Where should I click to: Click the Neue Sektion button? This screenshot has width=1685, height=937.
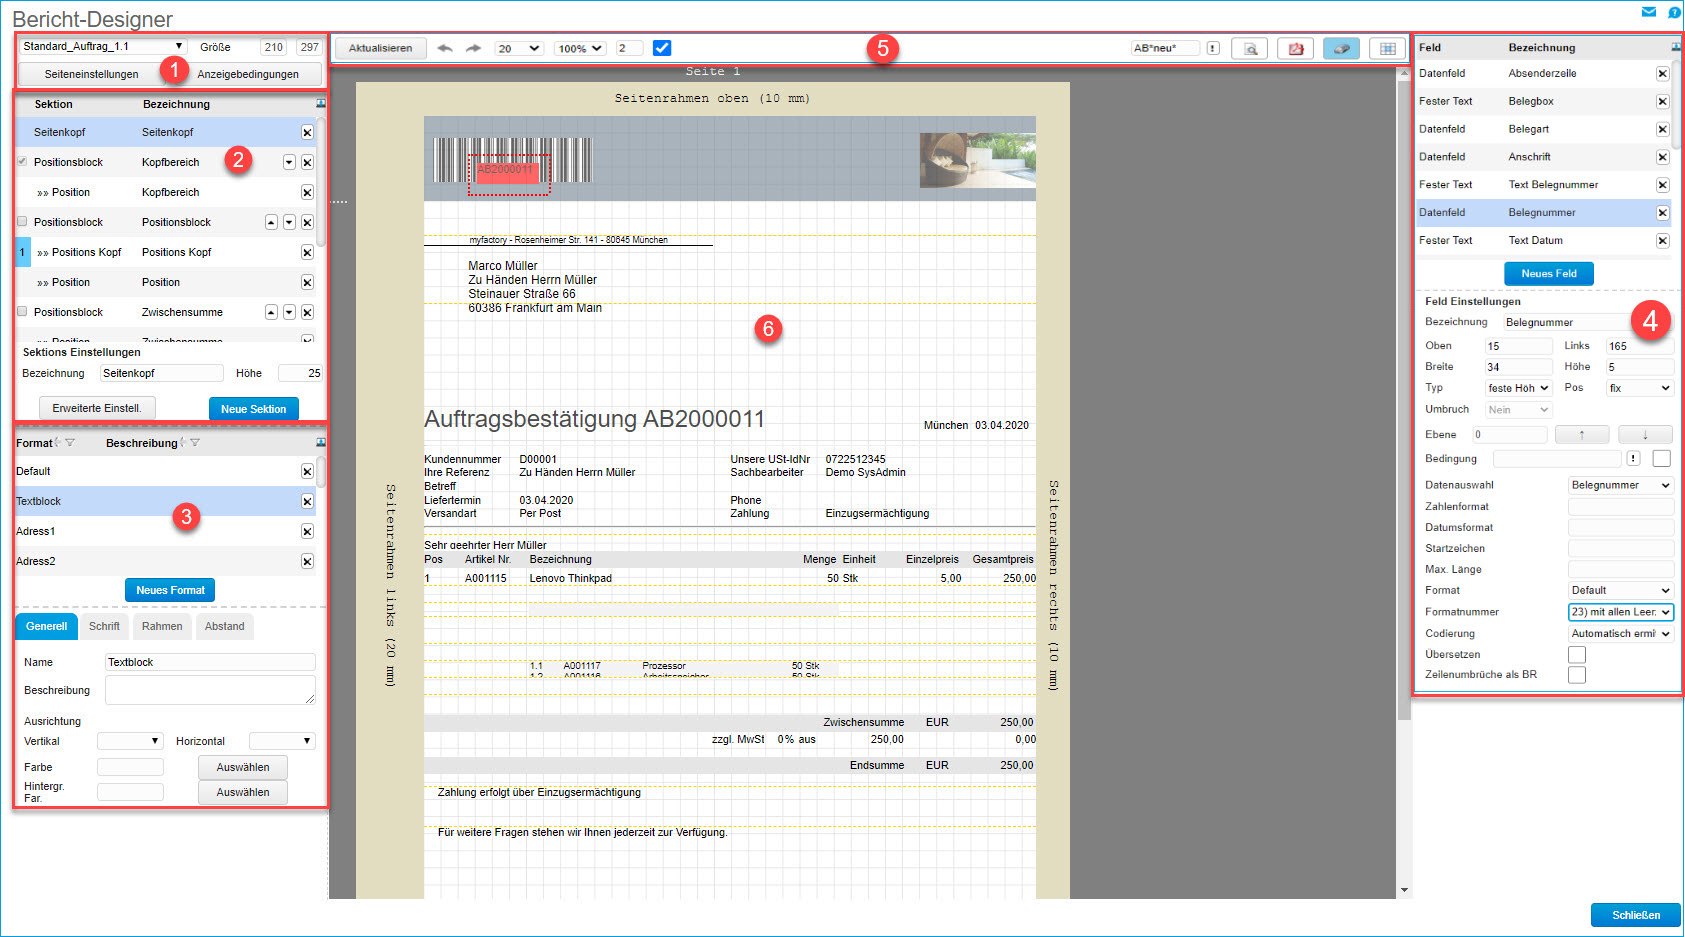coord(253,409)
